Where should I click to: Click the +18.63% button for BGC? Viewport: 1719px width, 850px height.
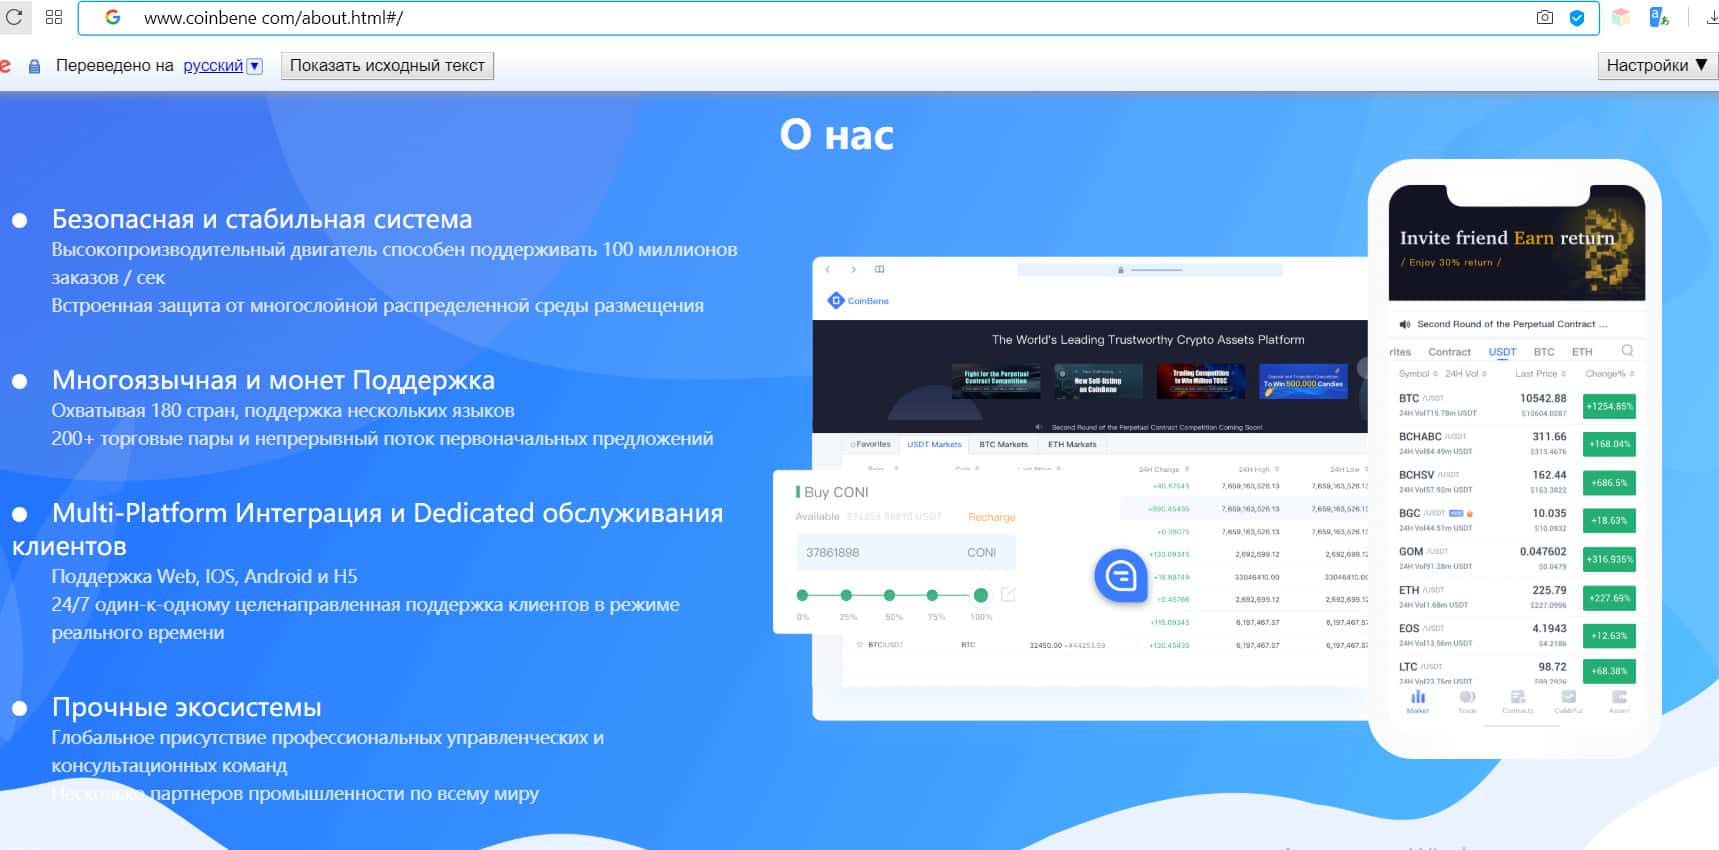(1609, 521)
